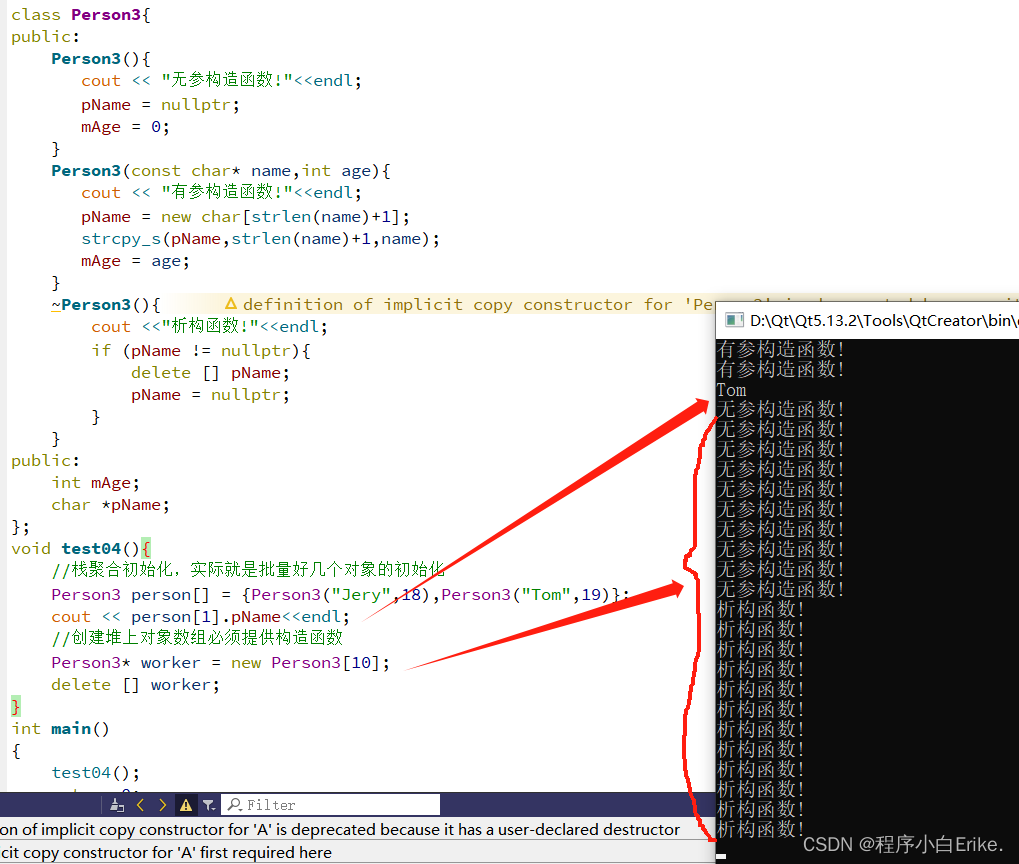Click the 'class Person3{' declaration line

81,14
